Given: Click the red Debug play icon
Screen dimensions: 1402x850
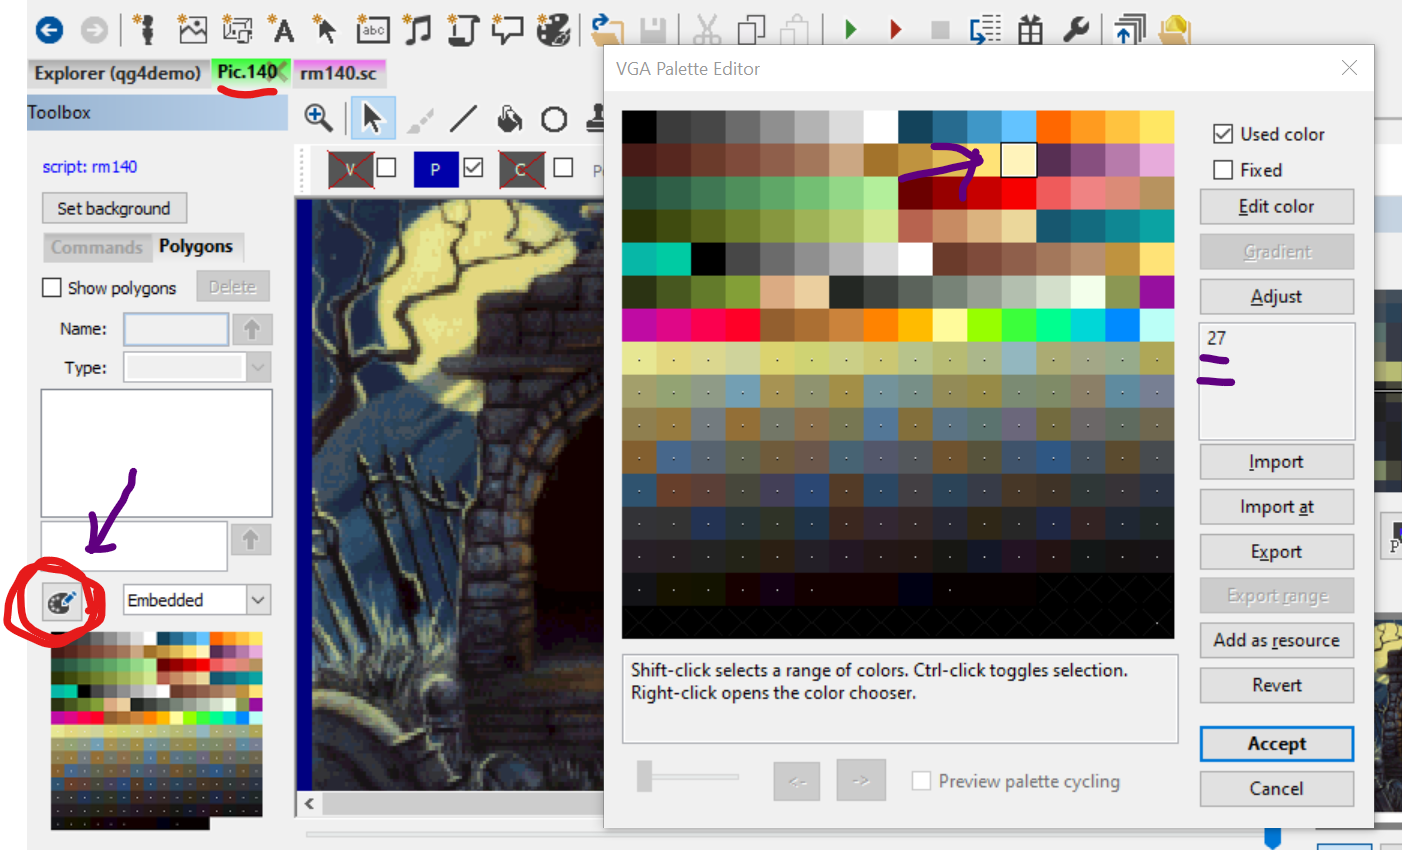Looking at the screenshot, I should (896, 30).
